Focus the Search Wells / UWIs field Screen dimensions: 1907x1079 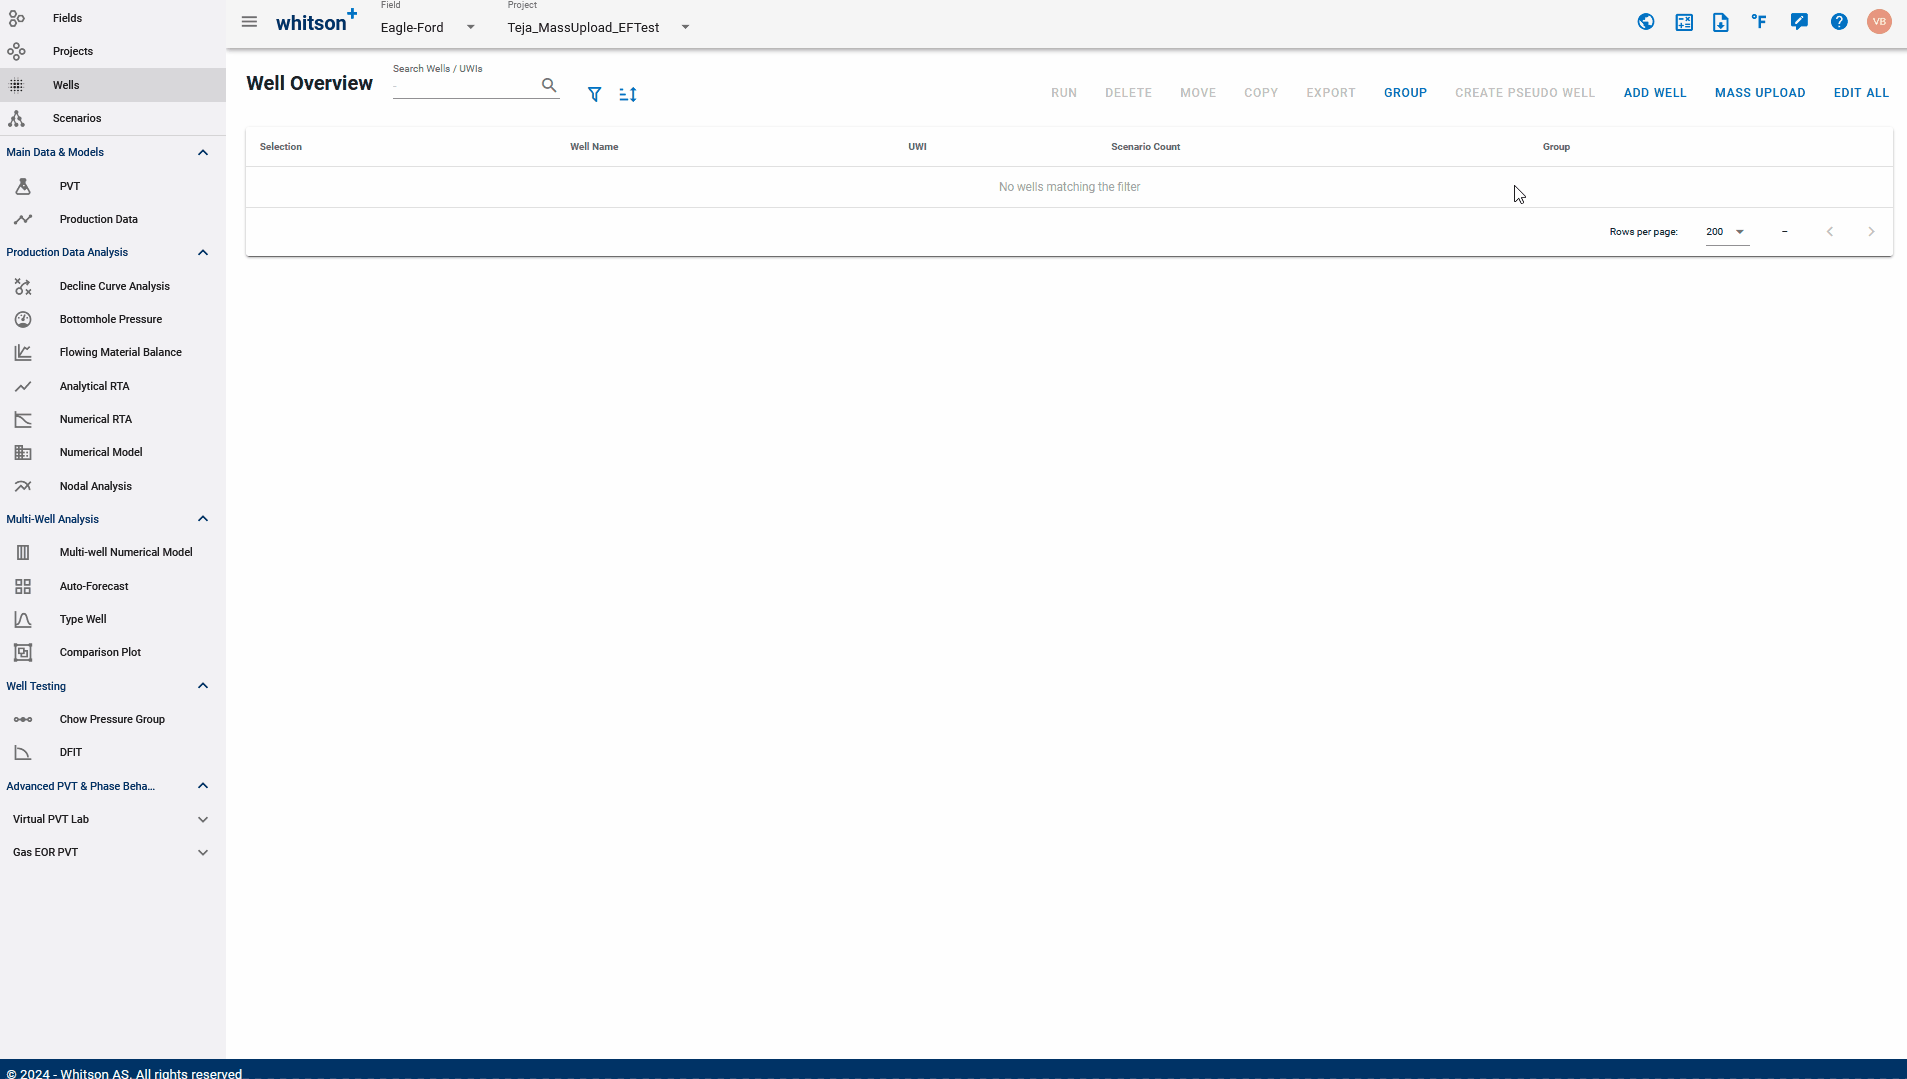[465, 86]
